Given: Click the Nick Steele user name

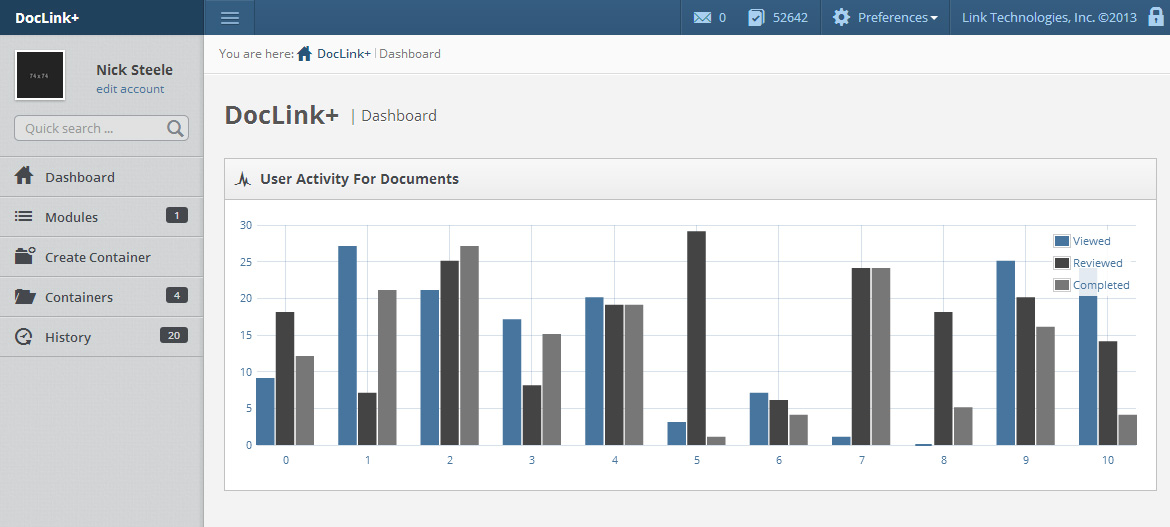Looking at the screenshot, I should click(134, 69).
